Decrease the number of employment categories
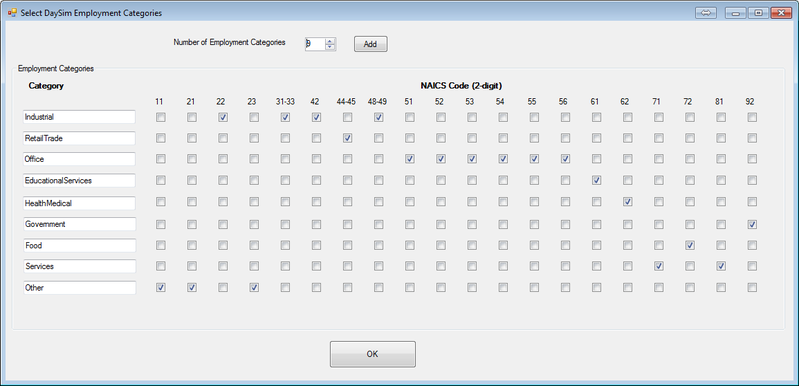 (330, 47)
